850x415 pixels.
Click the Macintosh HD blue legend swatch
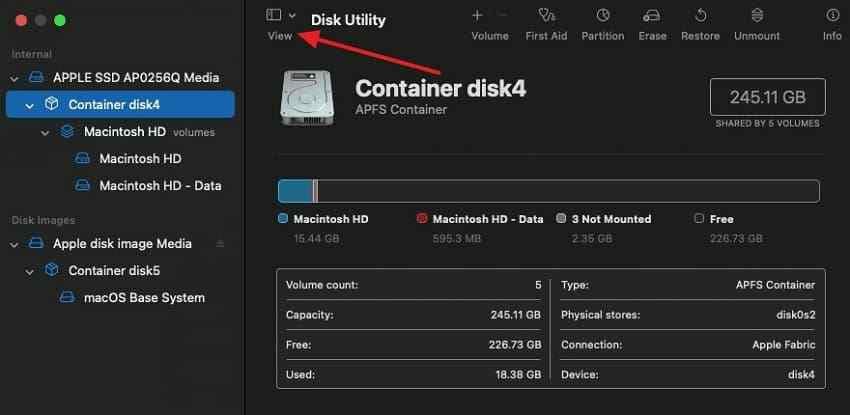pos(282,218)
